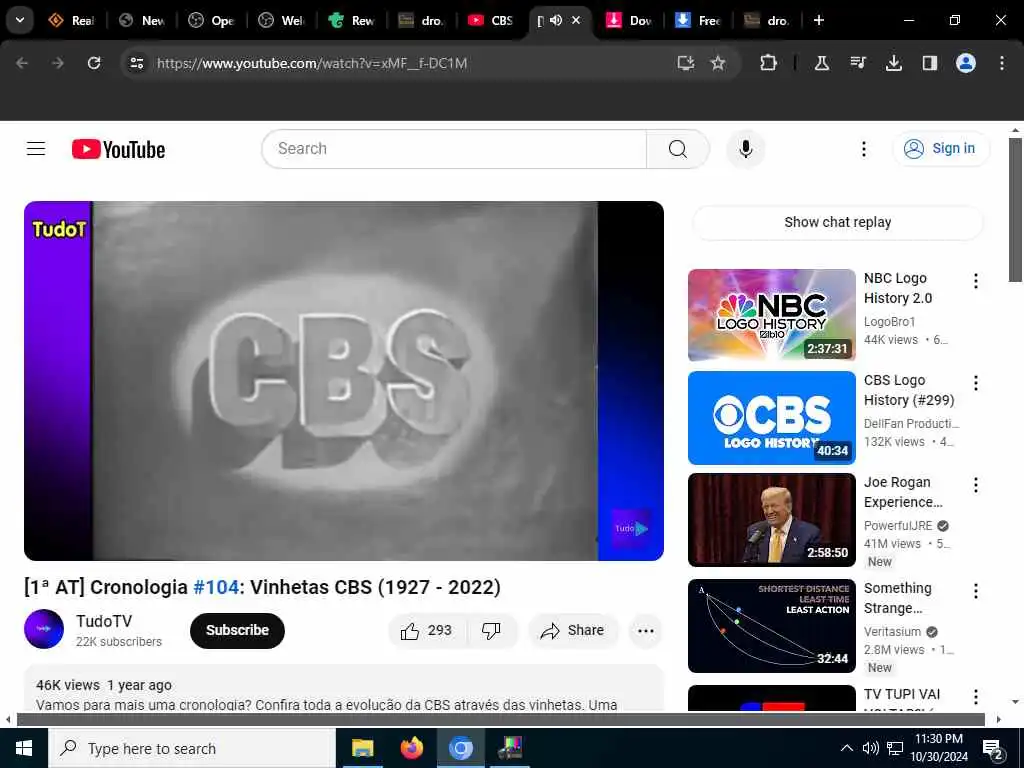Image resolution: width=1024 pixels, height=768 pixels.
Task: Bookmark this page with star icon
Action: (718, 63)
